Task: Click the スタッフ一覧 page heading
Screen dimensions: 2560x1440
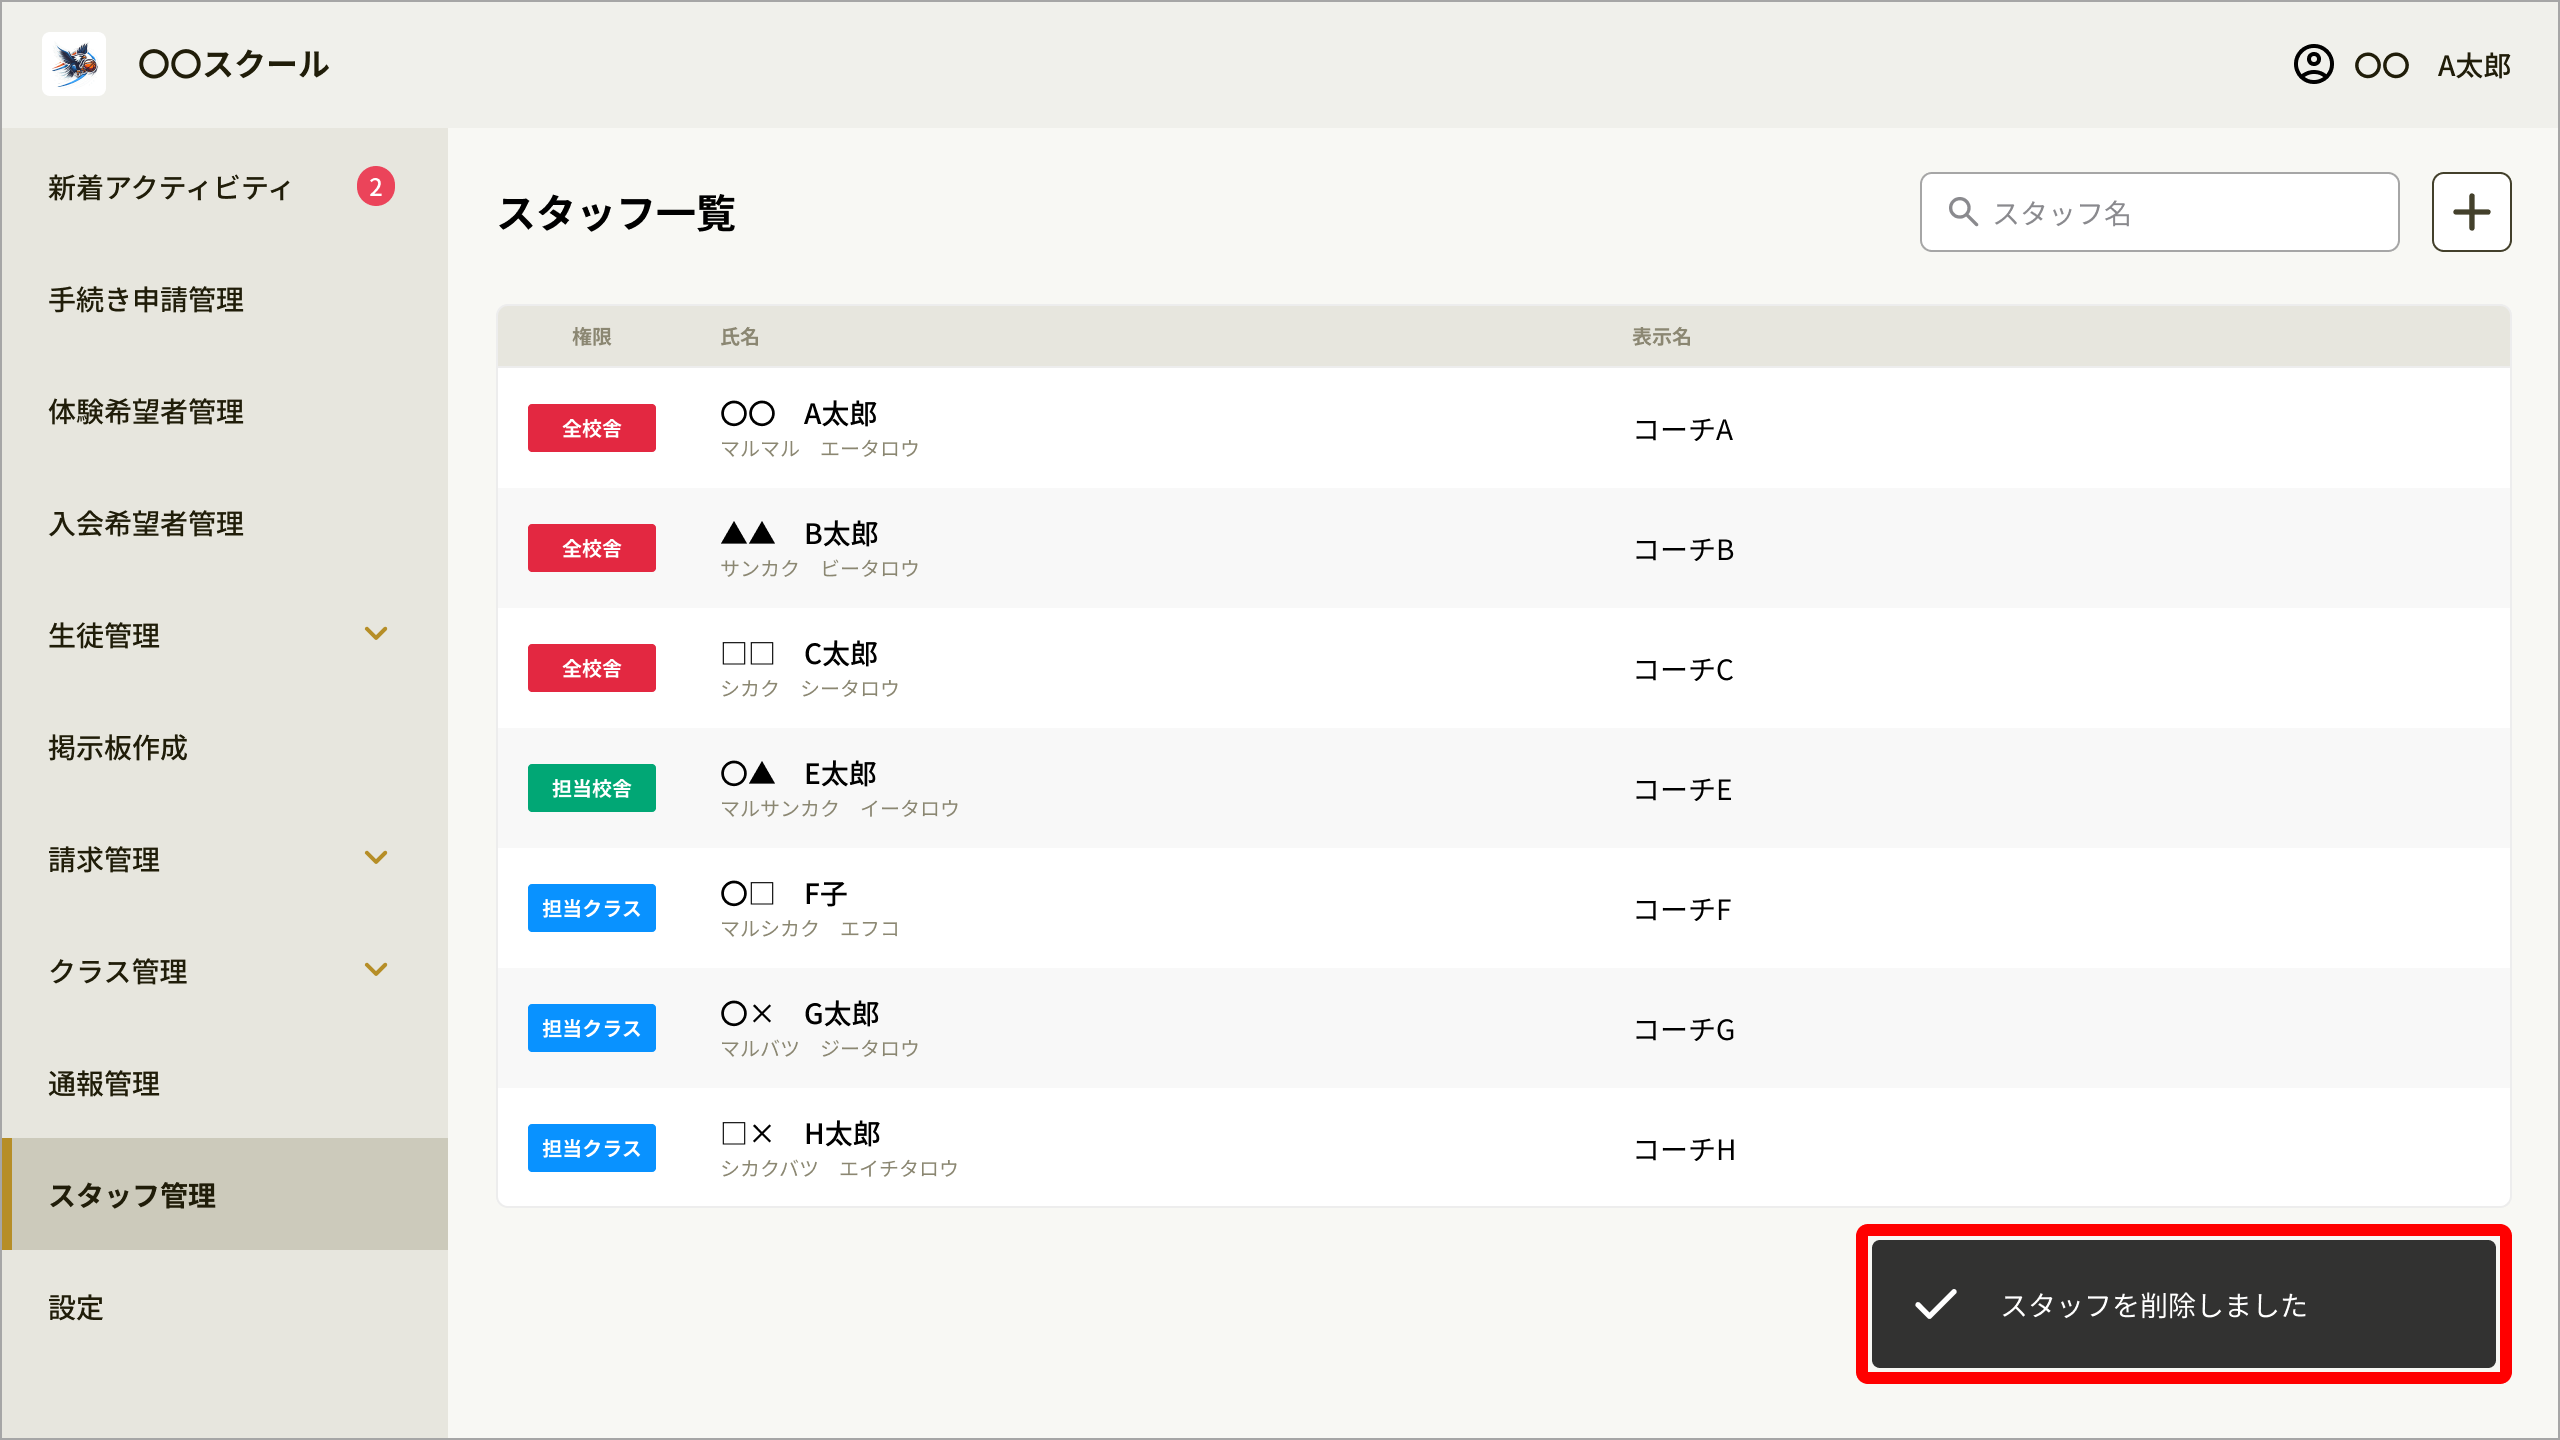Action: [x=616, y=213]
